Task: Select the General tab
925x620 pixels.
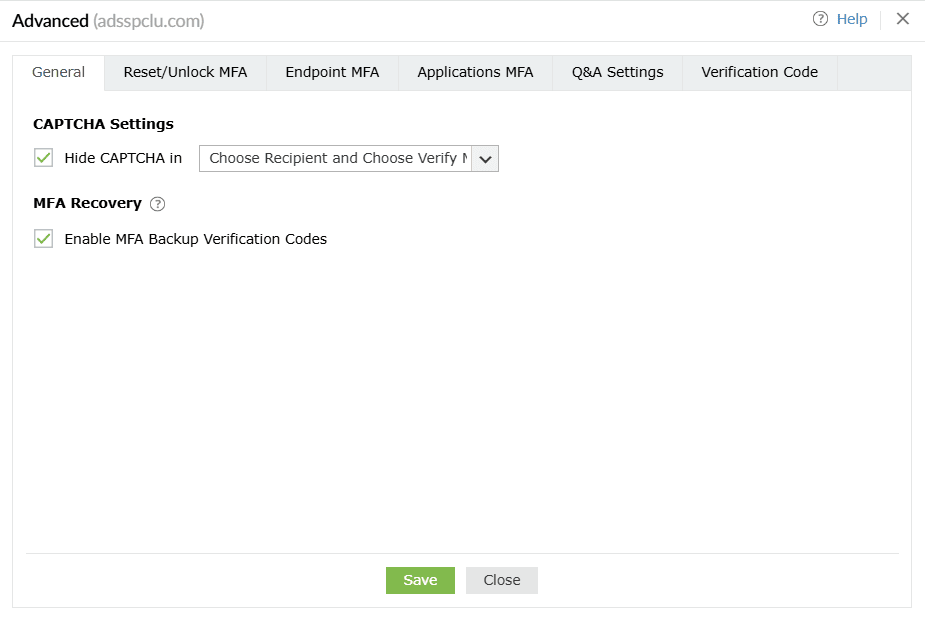Action: (x=58, y=72)
